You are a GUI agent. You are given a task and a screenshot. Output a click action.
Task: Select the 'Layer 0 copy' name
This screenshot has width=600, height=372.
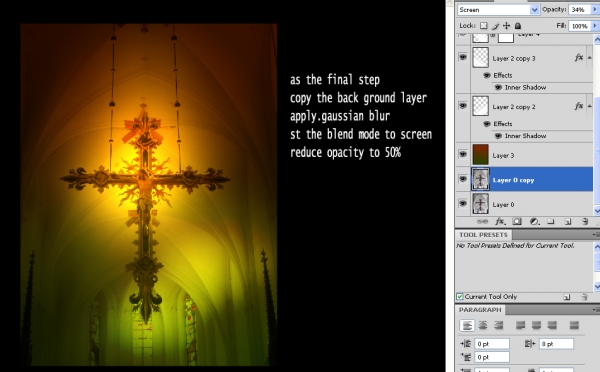pyautogui.click(x=514, y=180)
